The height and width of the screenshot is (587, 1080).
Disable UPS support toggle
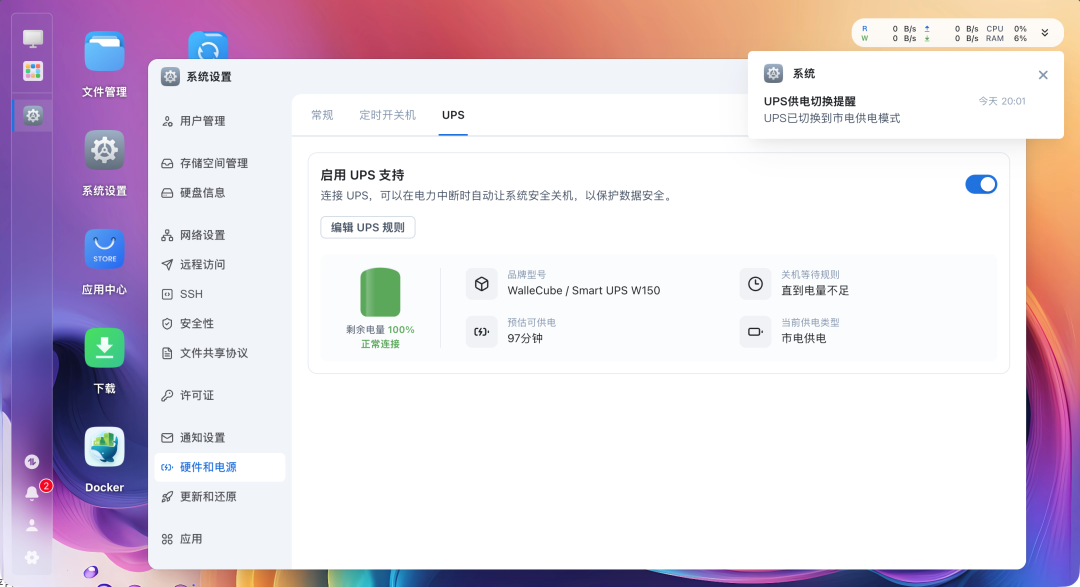tap(981, 184)
